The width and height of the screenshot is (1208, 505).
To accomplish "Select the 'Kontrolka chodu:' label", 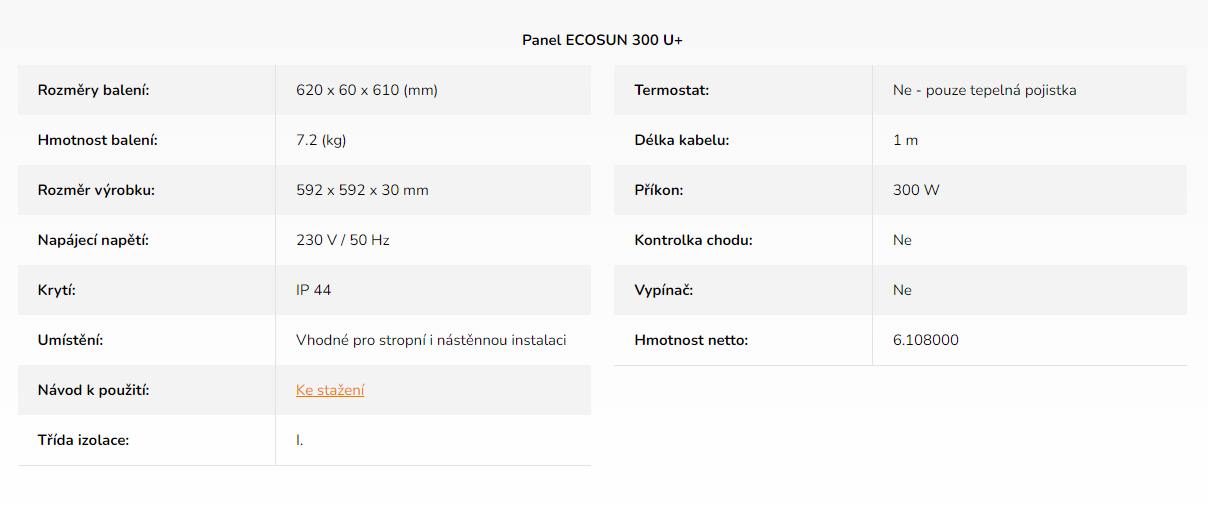I will 693,240.
